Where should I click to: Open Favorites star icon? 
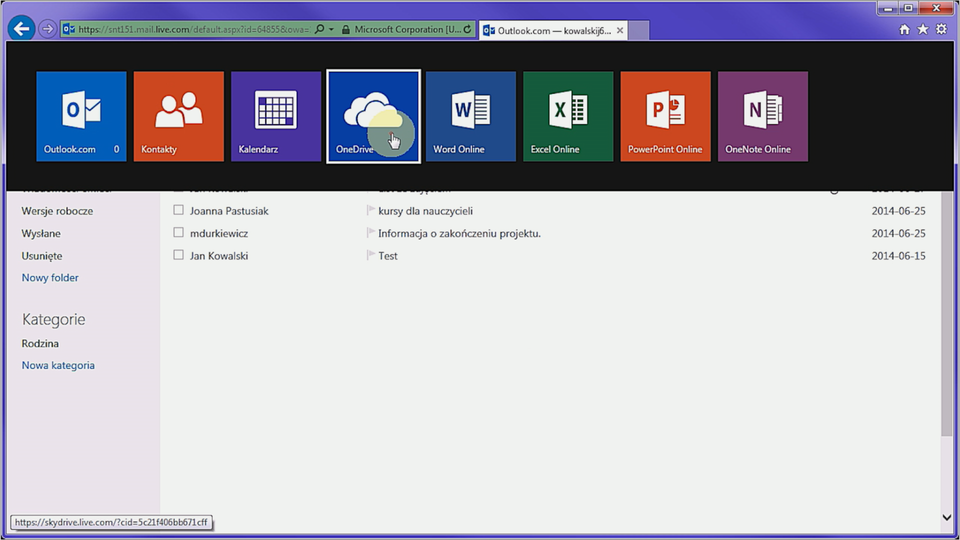coord(923,29)
